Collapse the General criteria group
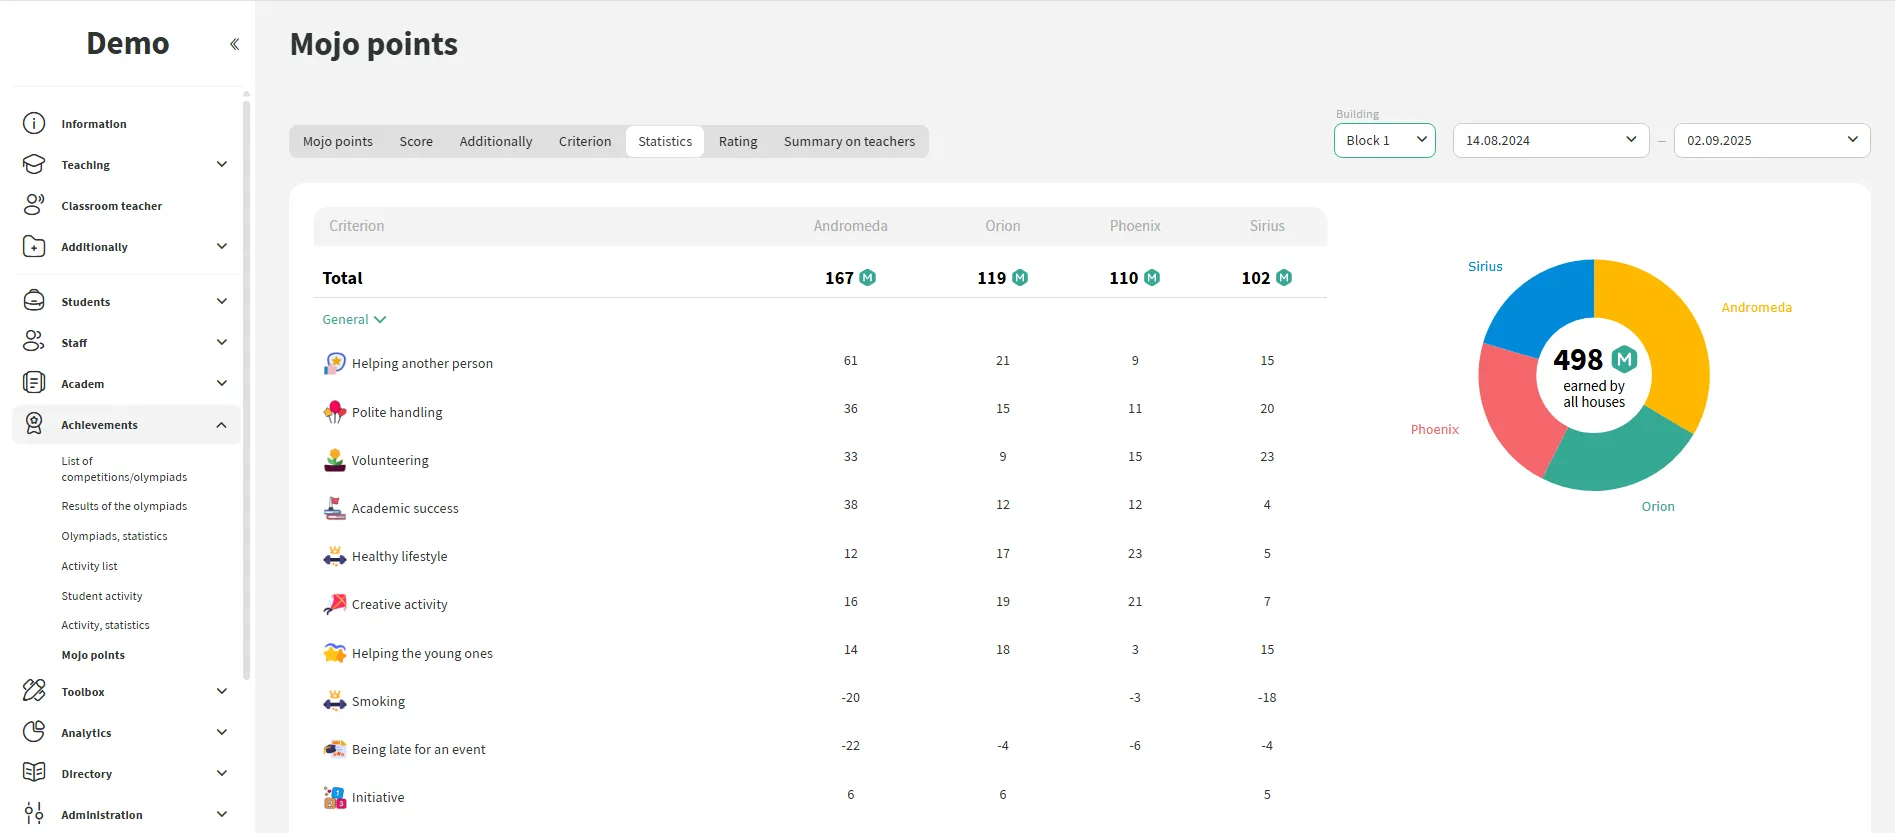The height and width of the screenshot is (833, 1895). (354, 320)
